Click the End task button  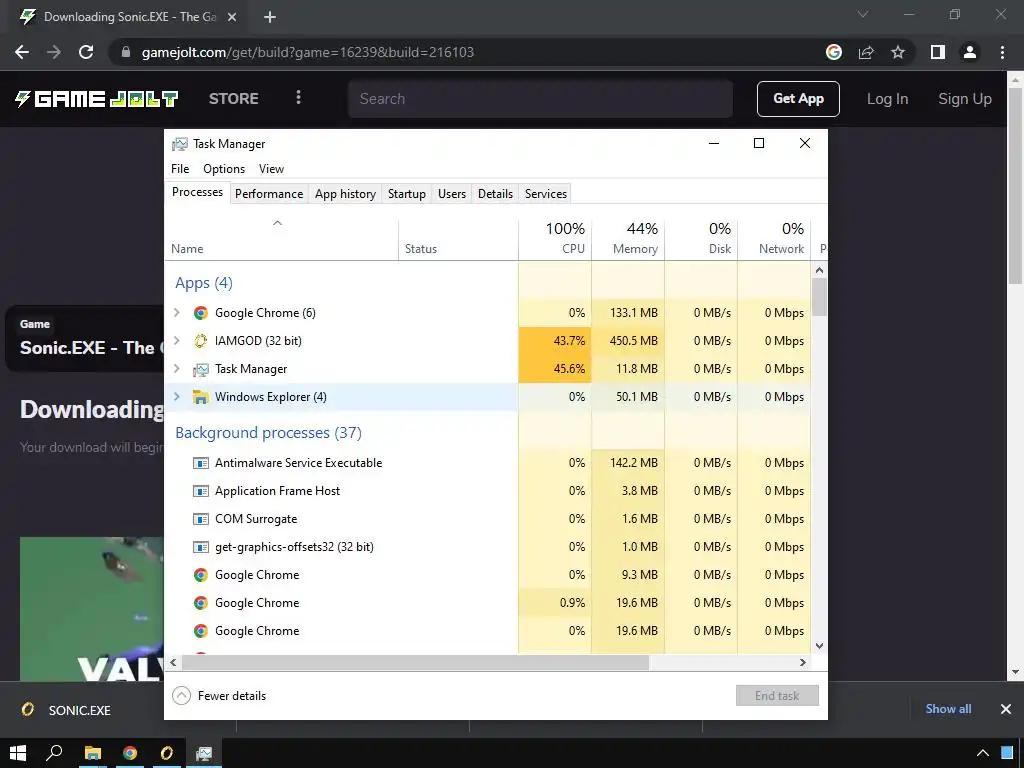tap(777, 696)
